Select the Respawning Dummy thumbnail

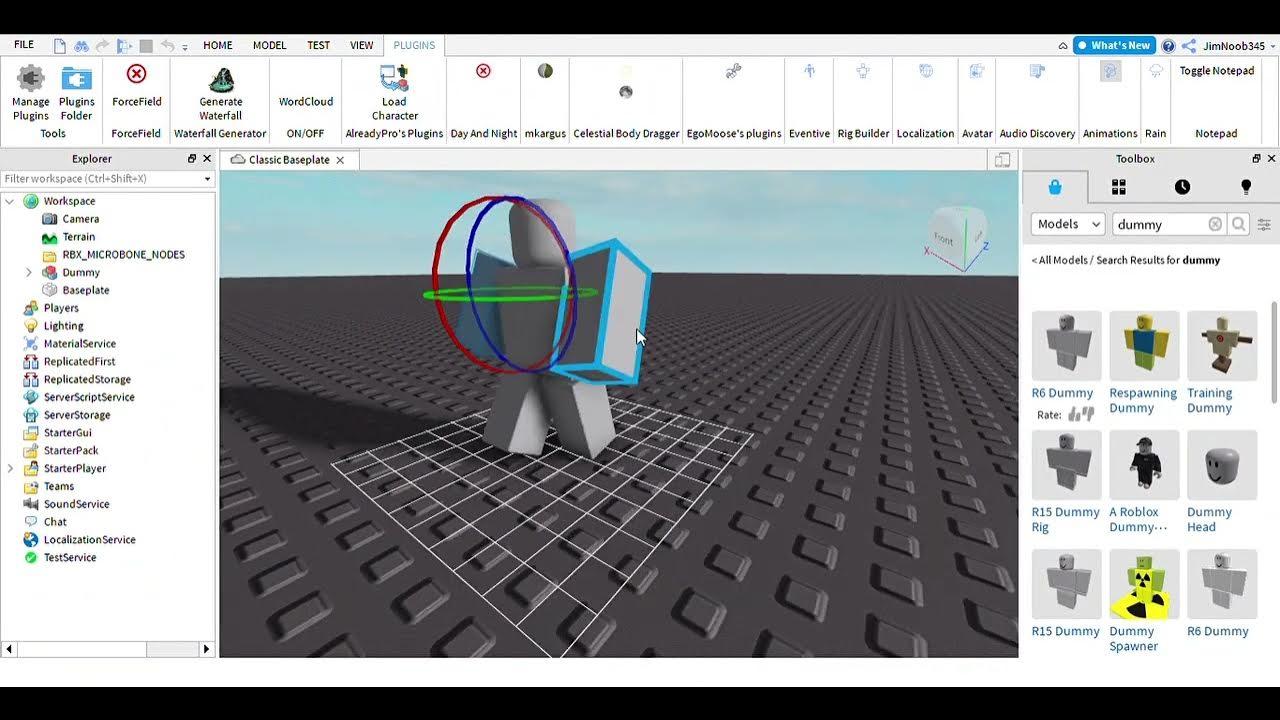coord(1144,345)
